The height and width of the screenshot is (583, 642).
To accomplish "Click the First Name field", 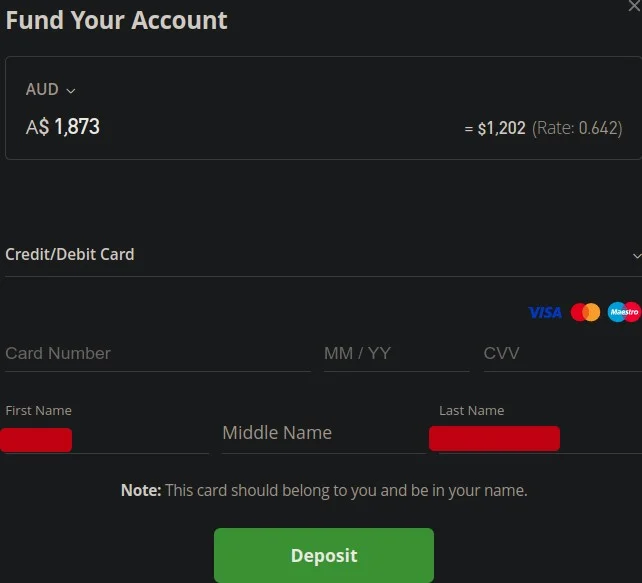I will point(107,434).
